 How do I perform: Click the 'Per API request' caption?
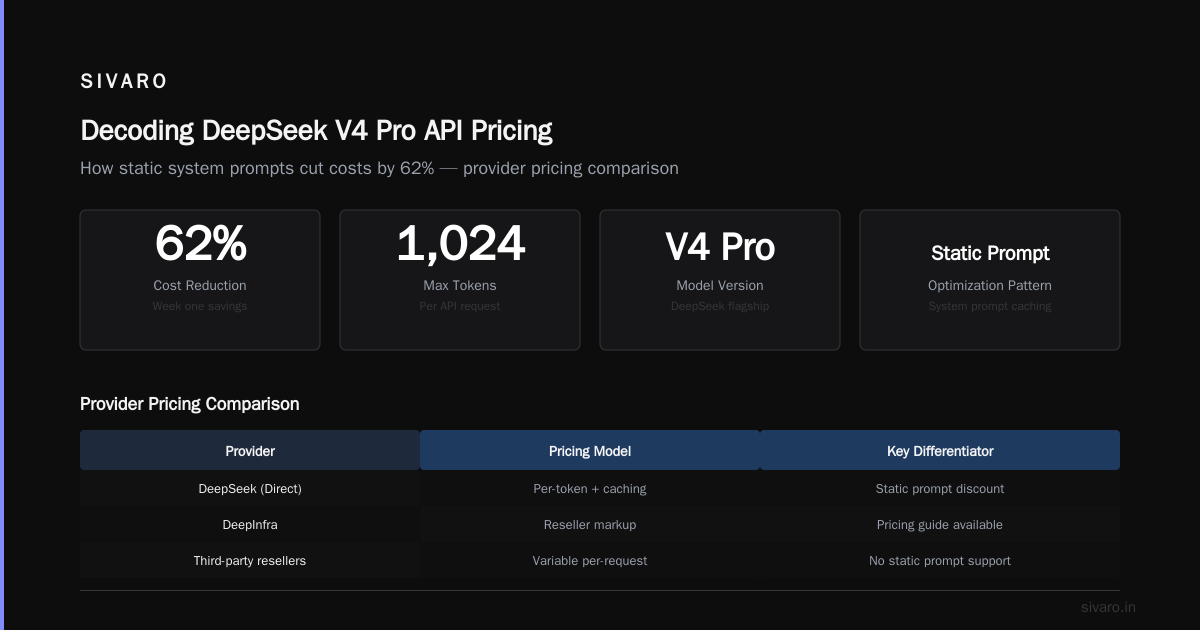click(460, 306)
